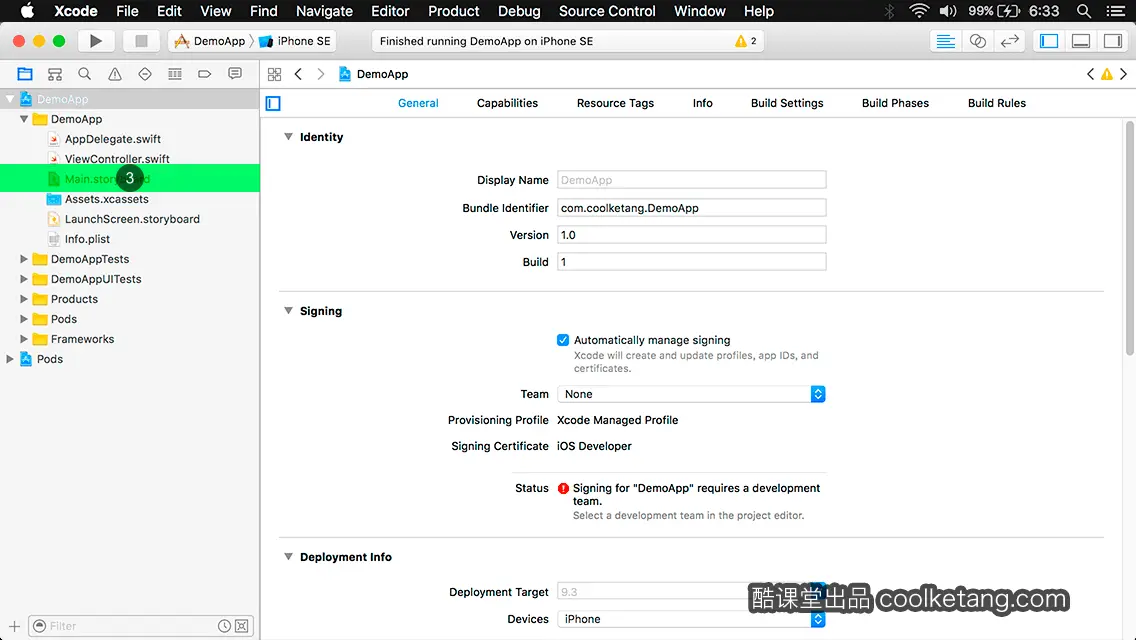Open Assets.xcassets in navigator
This screenshot has width=1136, height=640.
click(106, 199)
